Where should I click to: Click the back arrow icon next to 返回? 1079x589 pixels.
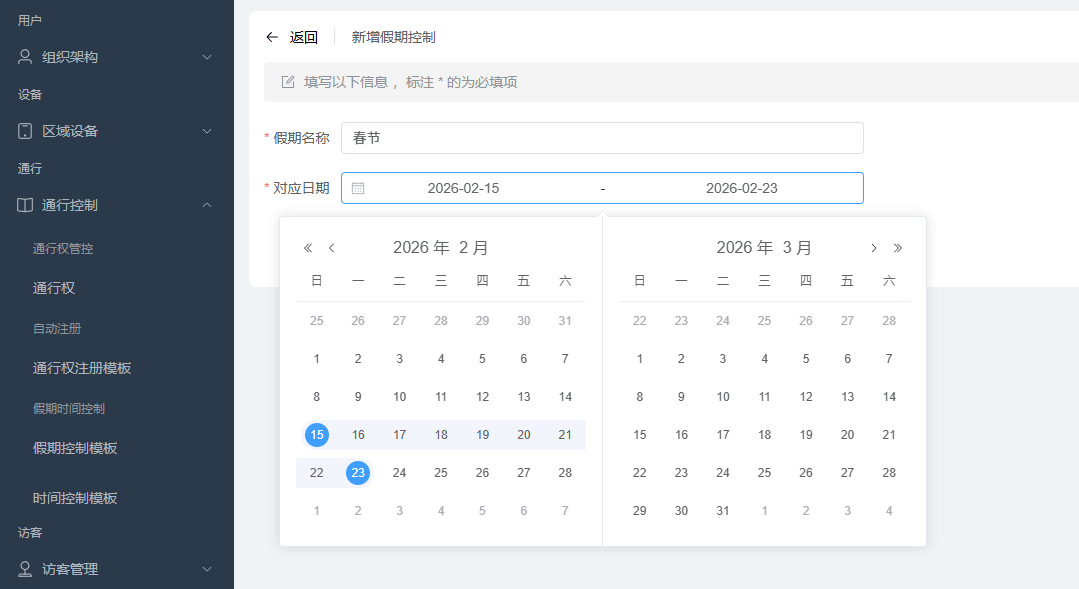272,37
